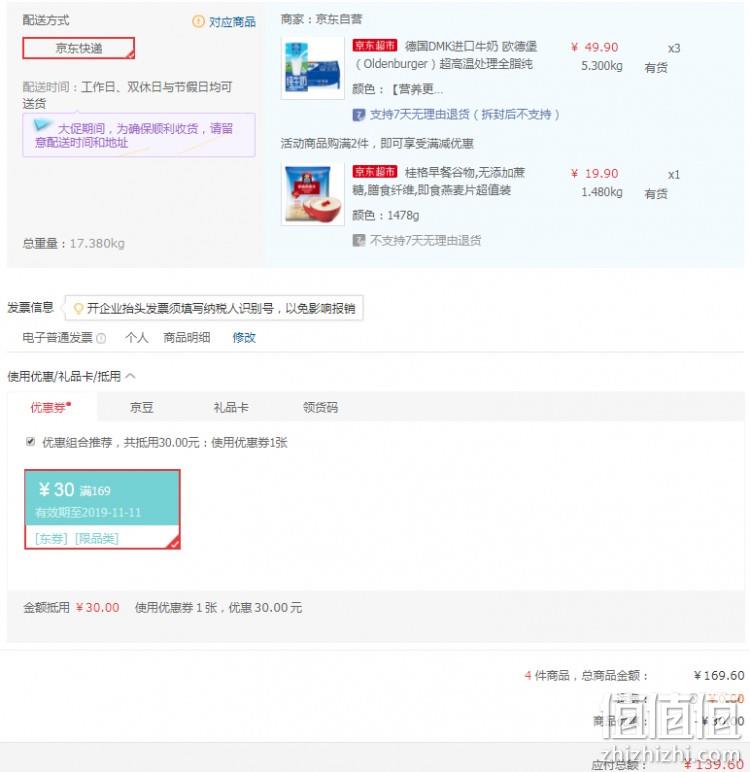Click the ¥169.60 total goods amount
750x772 pixels.
tap(718, 676)
